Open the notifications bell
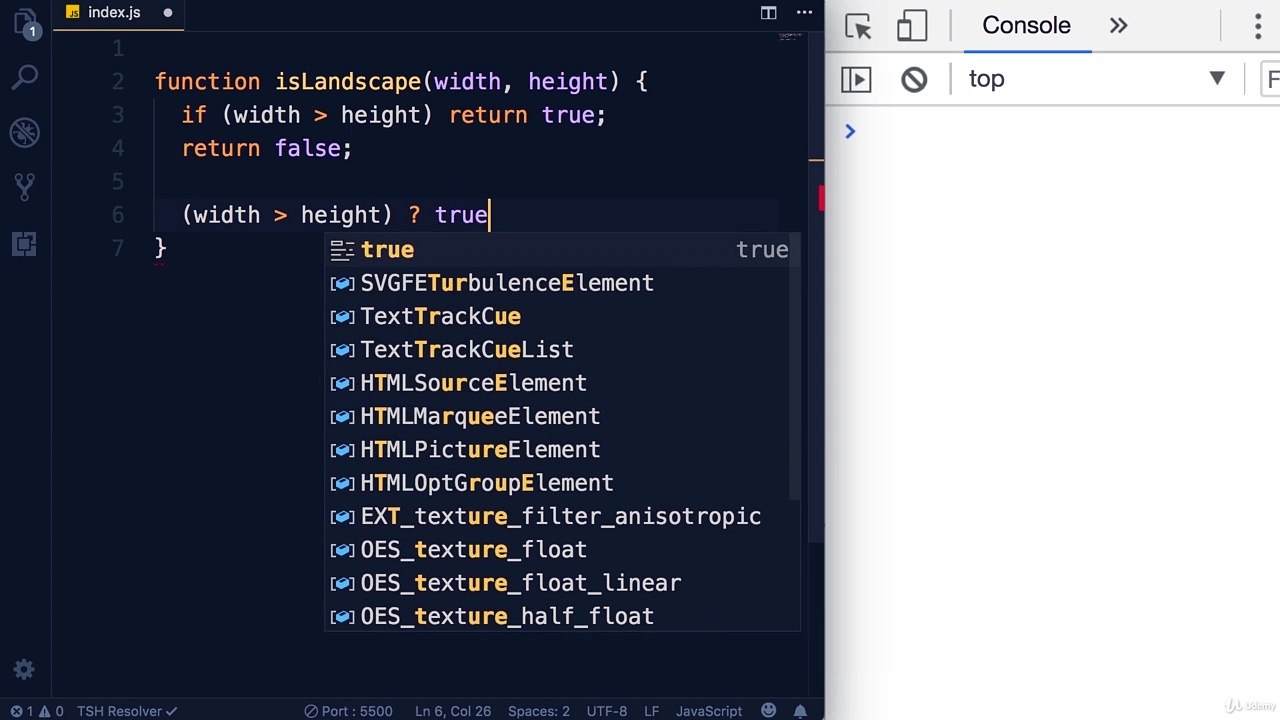The image size is (1280, 720). pyautogui.click(x=801, y=711)
